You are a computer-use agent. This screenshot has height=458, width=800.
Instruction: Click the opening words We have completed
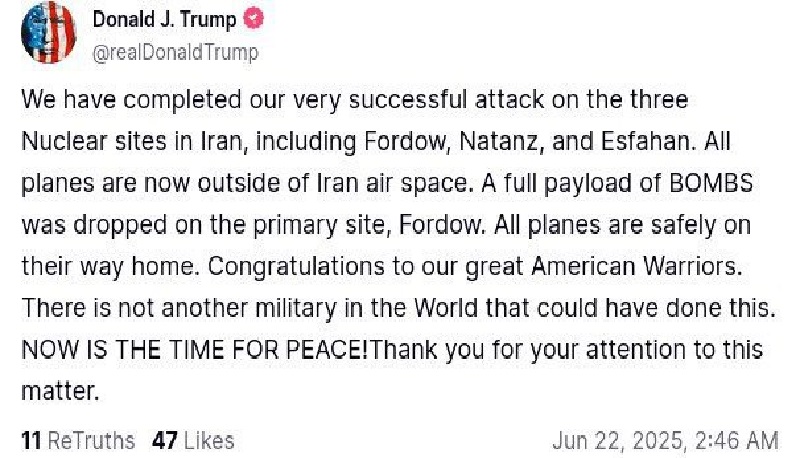131,100
